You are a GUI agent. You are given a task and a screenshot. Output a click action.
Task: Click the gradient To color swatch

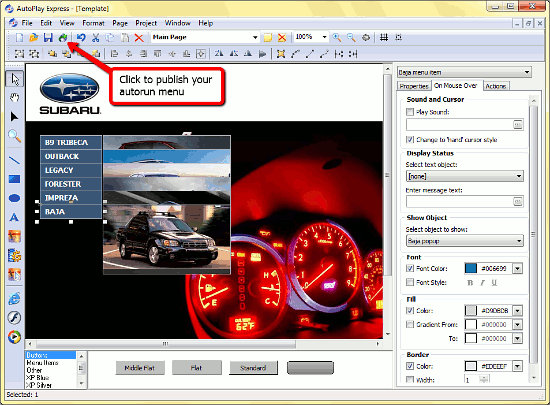click(471, 338)
